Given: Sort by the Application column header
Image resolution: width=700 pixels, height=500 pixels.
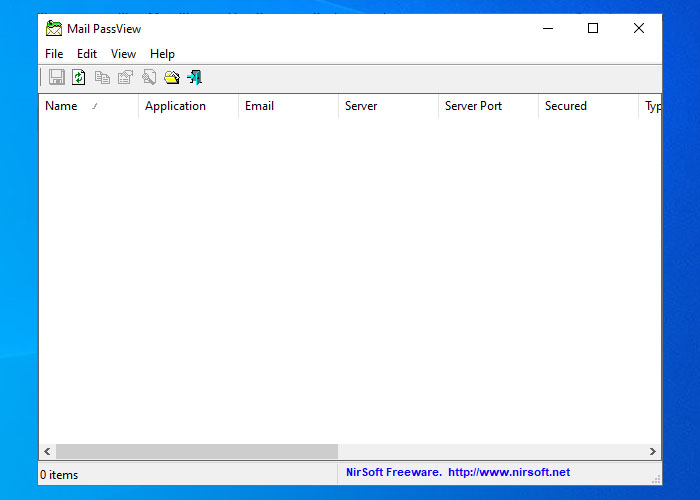Looking at the screenshot, I should point(188,106).
